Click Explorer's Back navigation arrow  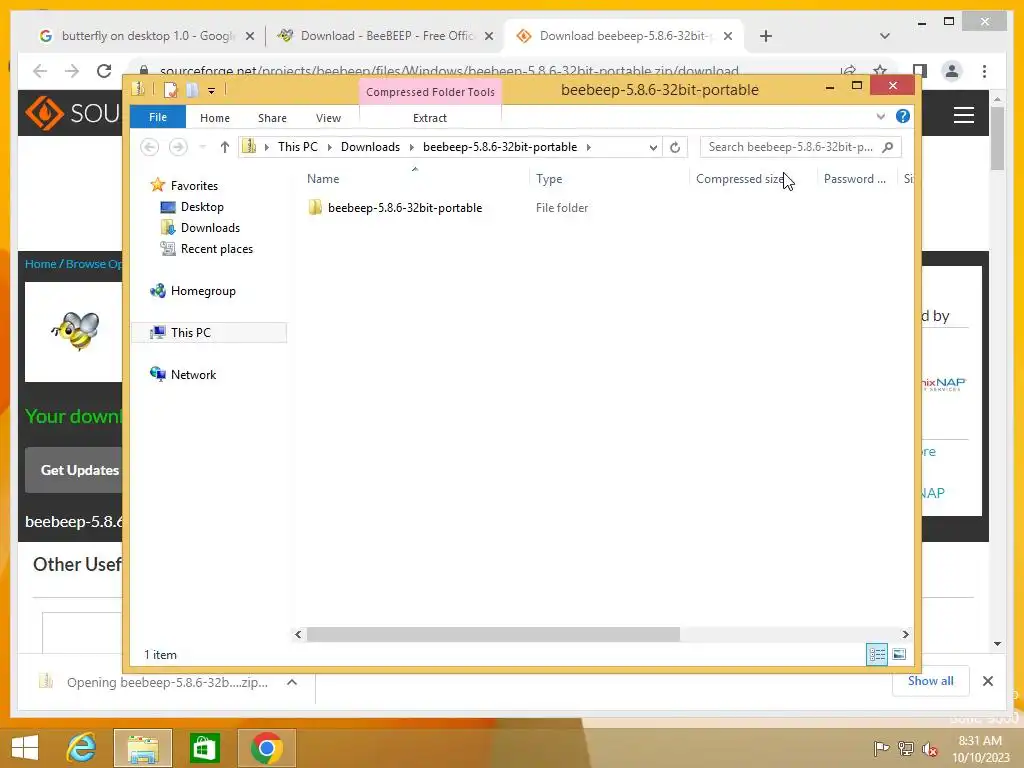point(150,147)
